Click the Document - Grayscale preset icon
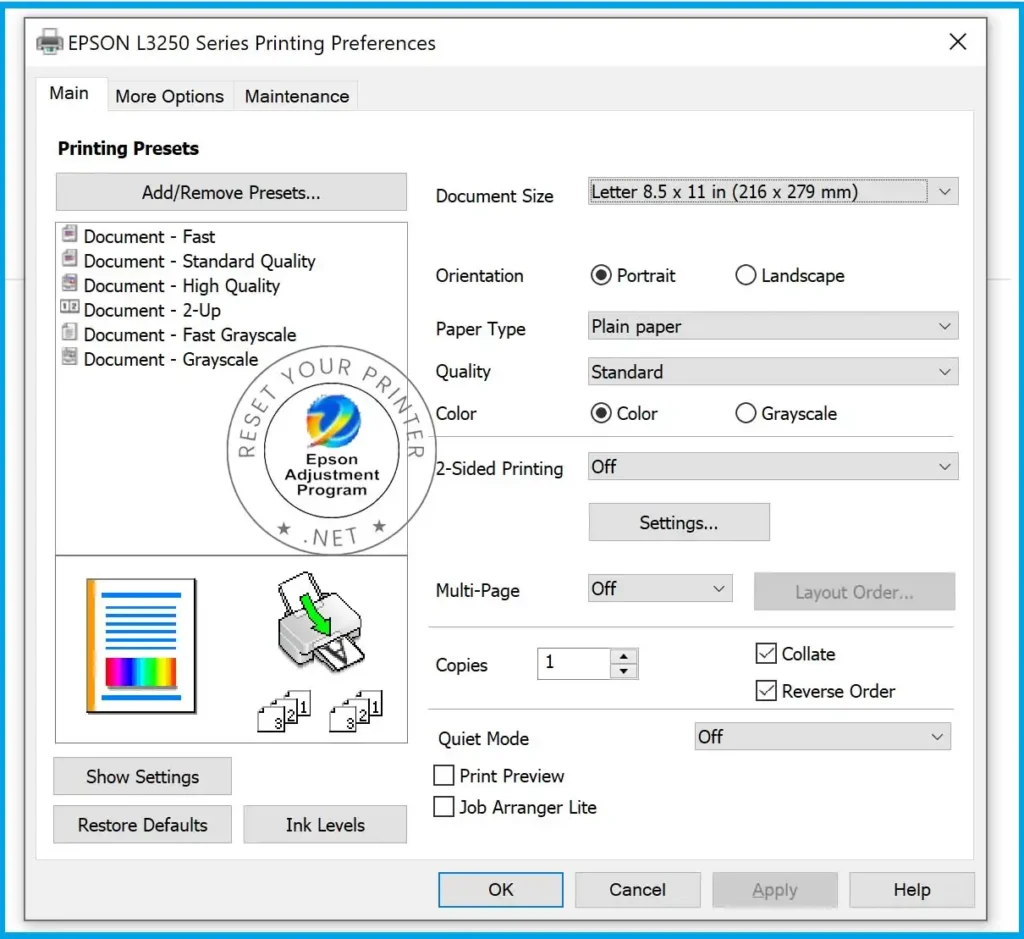Viewport: 1024px width, 939px height. pos(70,357)
